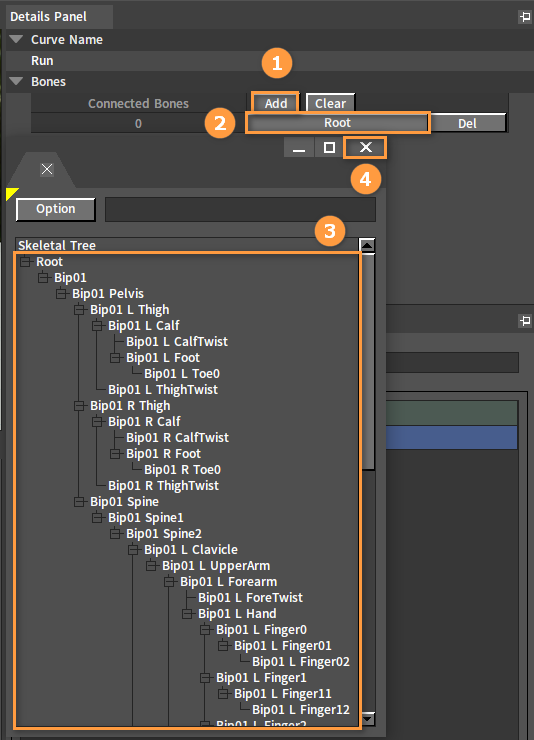The width and height of the screenshot is (534, 740).
Task: Select the green row in the right panel
Action: (452, 413)
